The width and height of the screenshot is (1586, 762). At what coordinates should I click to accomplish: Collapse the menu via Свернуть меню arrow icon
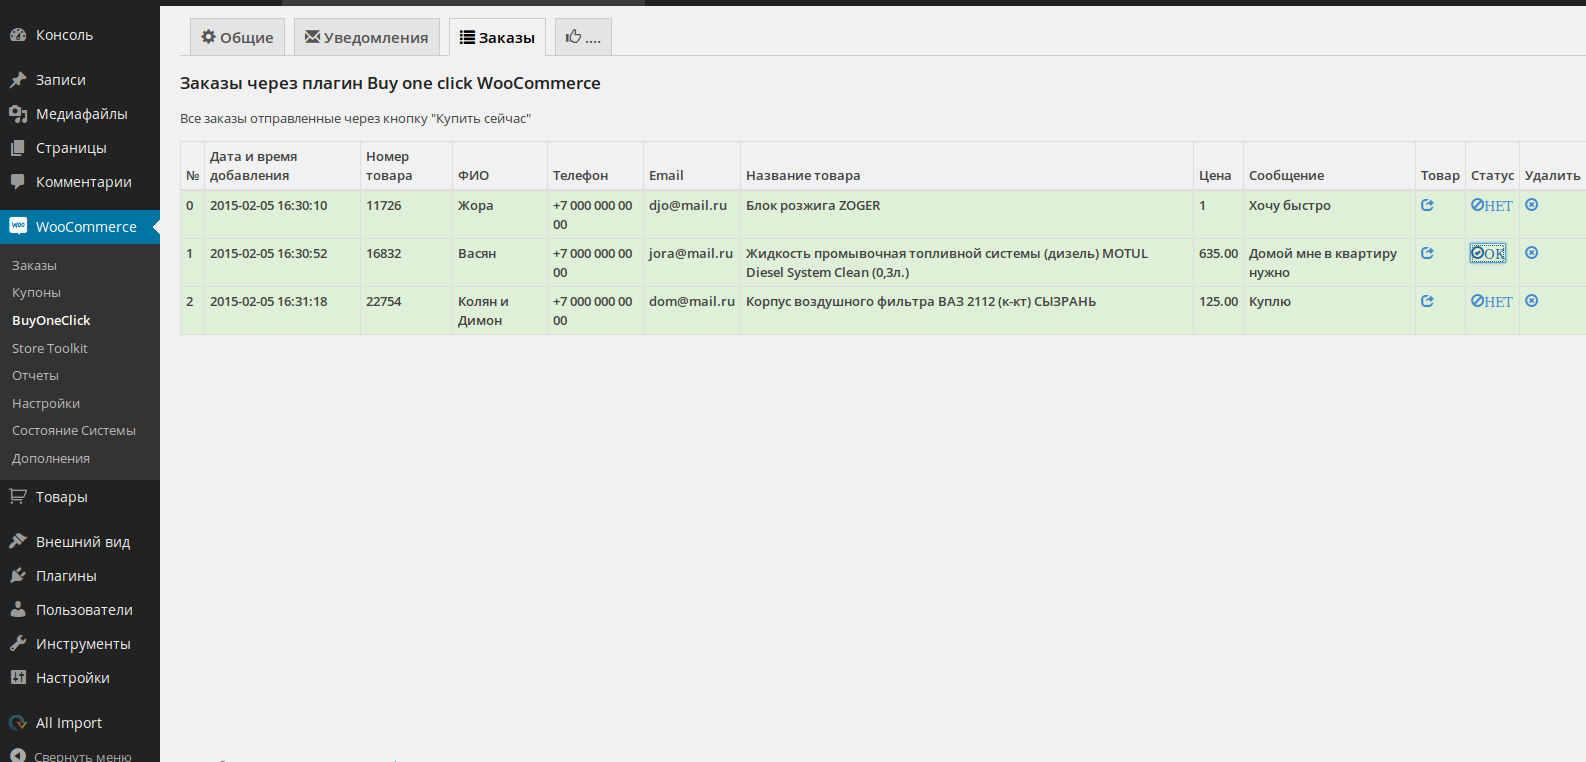point(18,756)
